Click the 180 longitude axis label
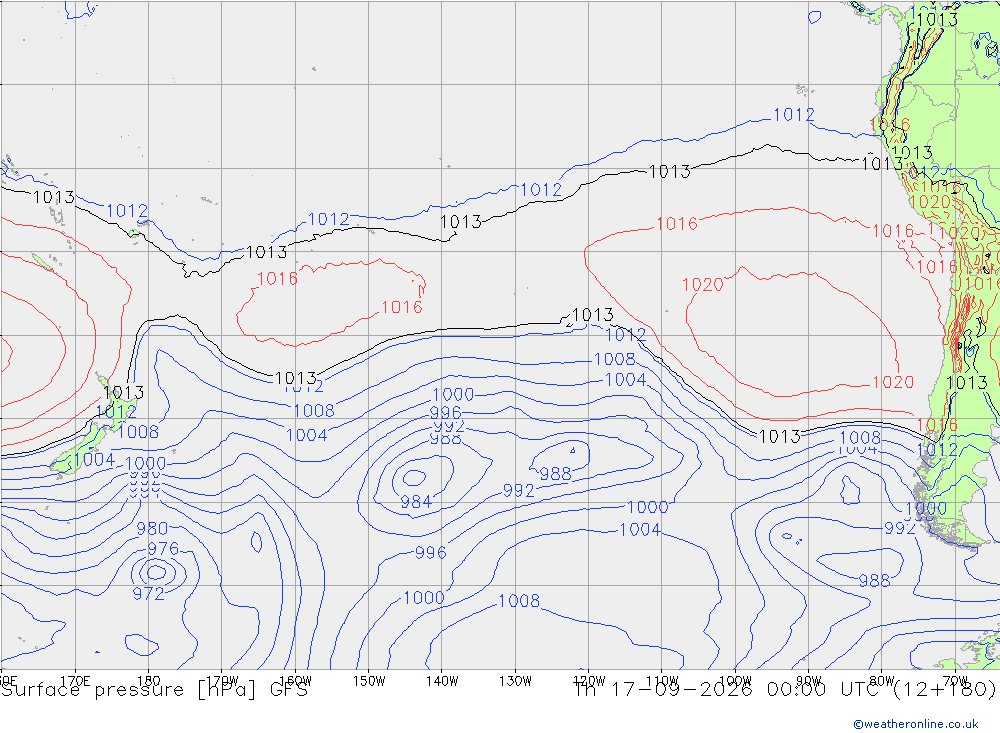Image resolution: width=1000 pixels, height=733 pixels. (x=149, y=681)
